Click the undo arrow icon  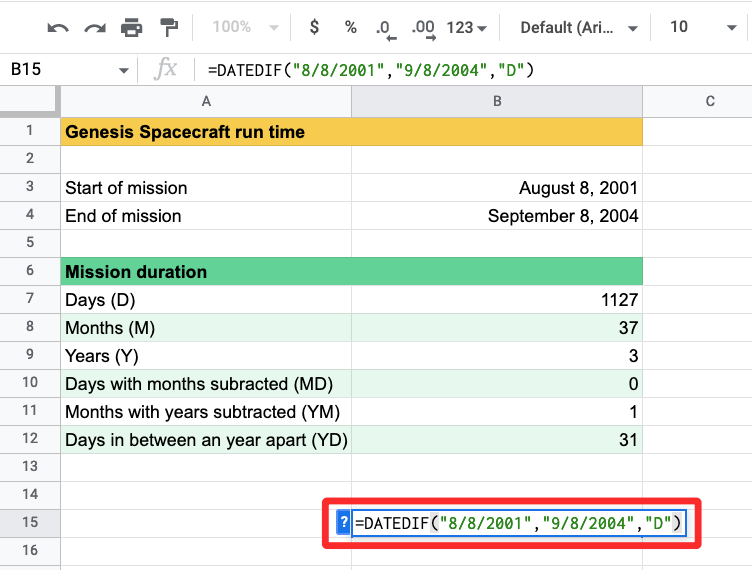click(58, 27)
